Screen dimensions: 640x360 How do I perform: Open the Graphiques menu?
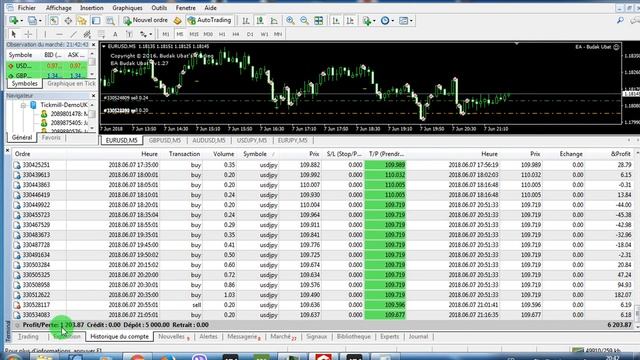(x=127, y=8)
